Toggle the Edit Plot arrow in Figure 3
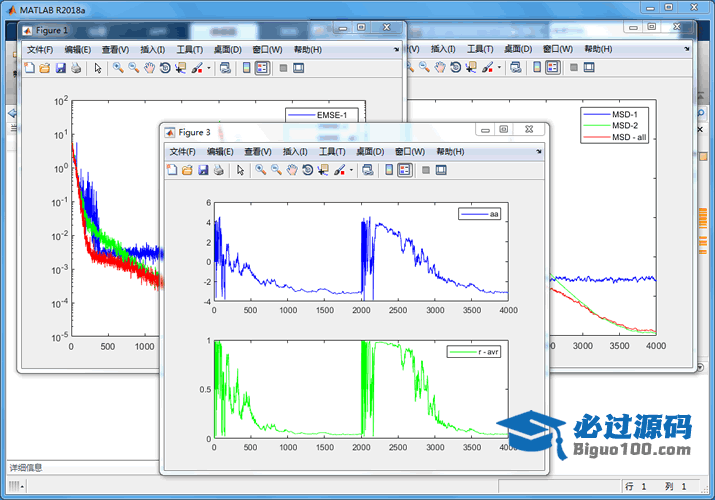The height and width of the screenshot is (500, 715). (x=240, y=170)
